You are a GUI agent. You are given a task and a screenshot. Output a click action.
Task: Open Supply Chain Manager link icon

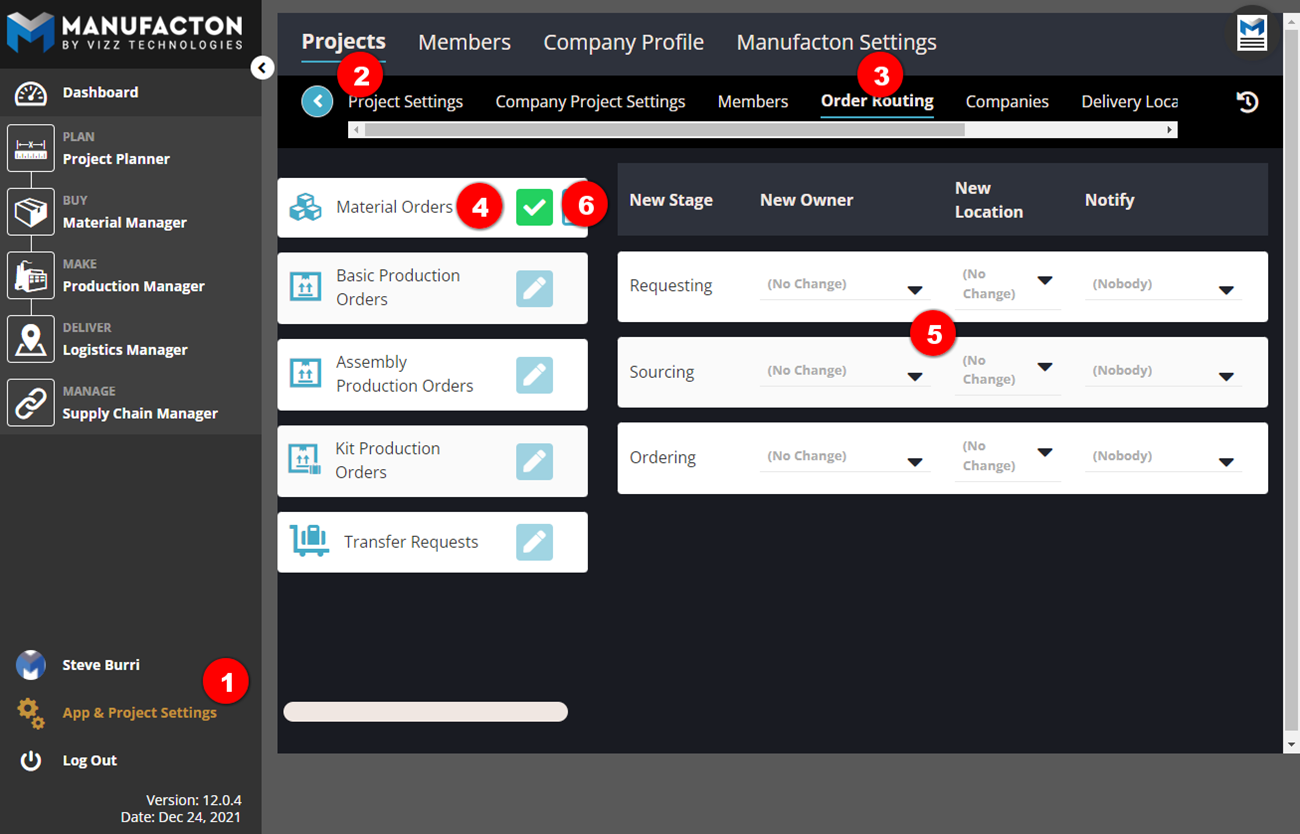[x=31, y=403]
